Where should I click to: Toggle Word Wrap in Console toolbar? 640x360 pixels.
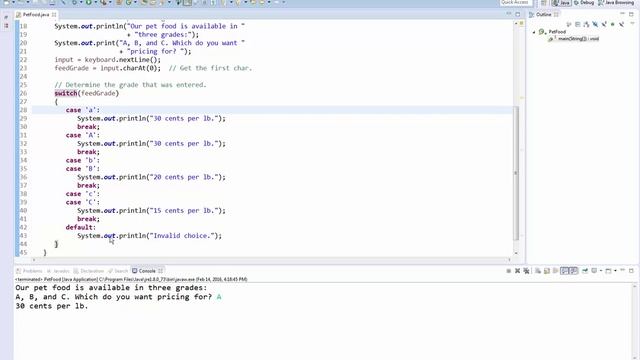click(556, 271)
